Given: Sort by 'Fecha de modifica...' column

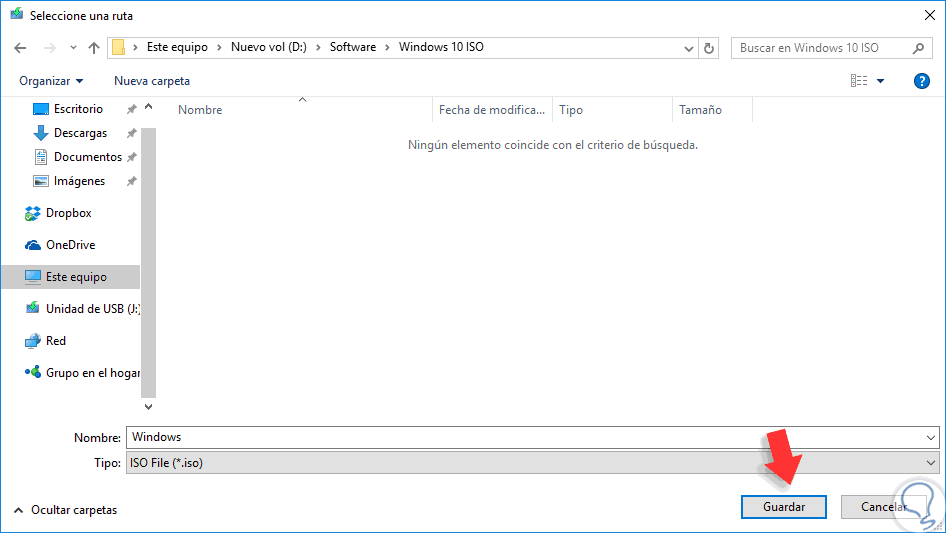Looking at the screenshot, I should (x=492, y=110).
